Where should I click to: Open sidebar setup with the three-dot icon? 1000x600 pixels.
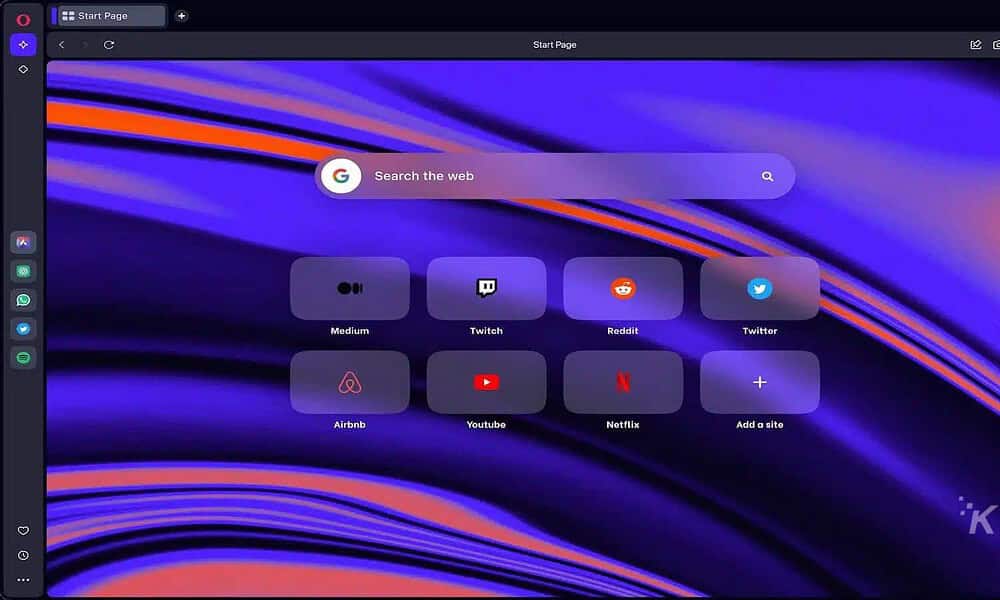point(22,579)
